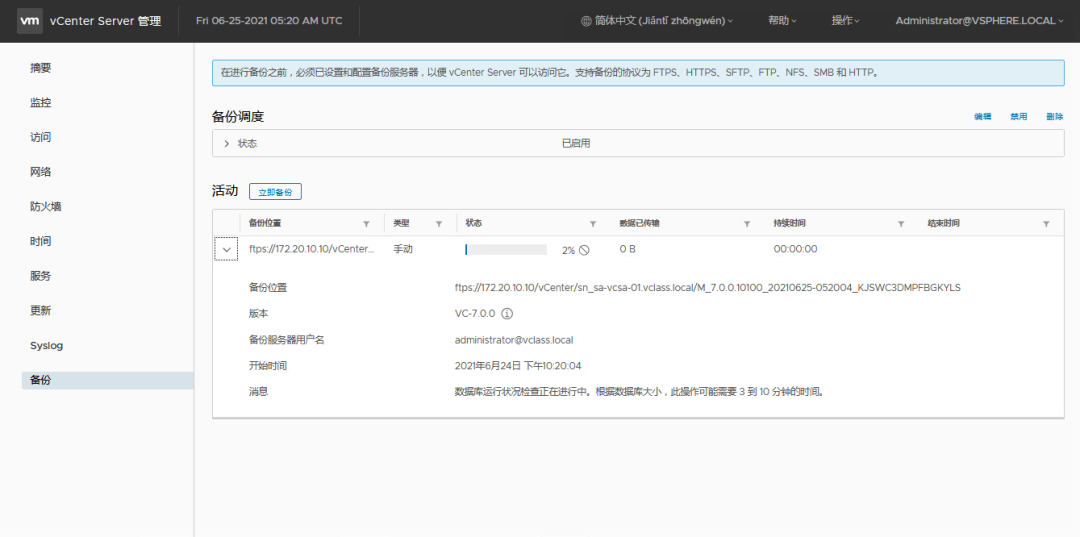The height and width of the screenshot is (537, 1080).
Task: Click the database health check message text
Action: [x=639, y=392]
